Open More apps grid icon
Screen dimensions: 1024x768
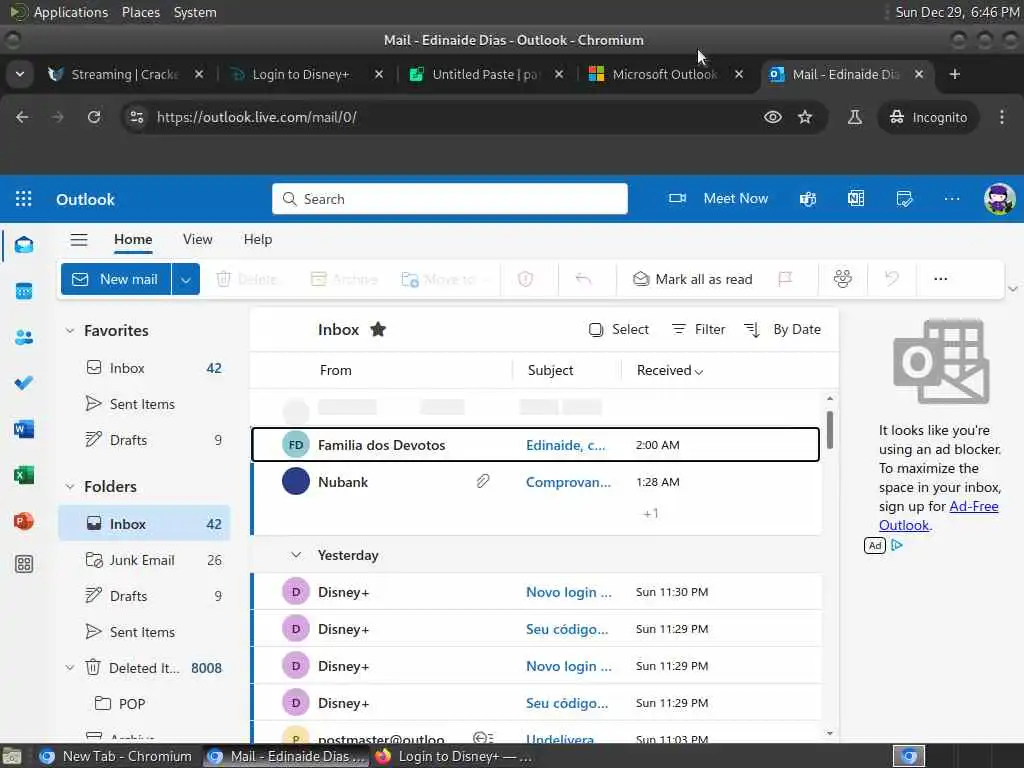[24, 564]
